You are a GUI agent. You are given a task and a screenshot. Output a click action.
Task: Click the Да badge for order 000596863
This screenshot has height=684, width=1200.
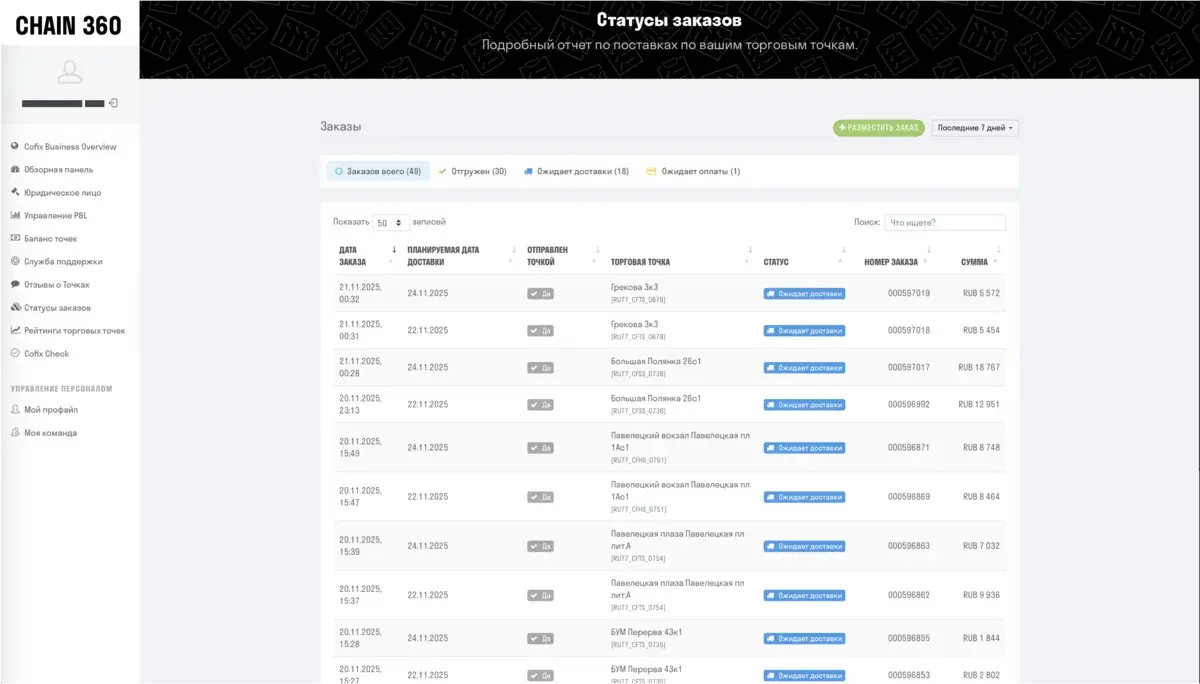pos(540,547)
